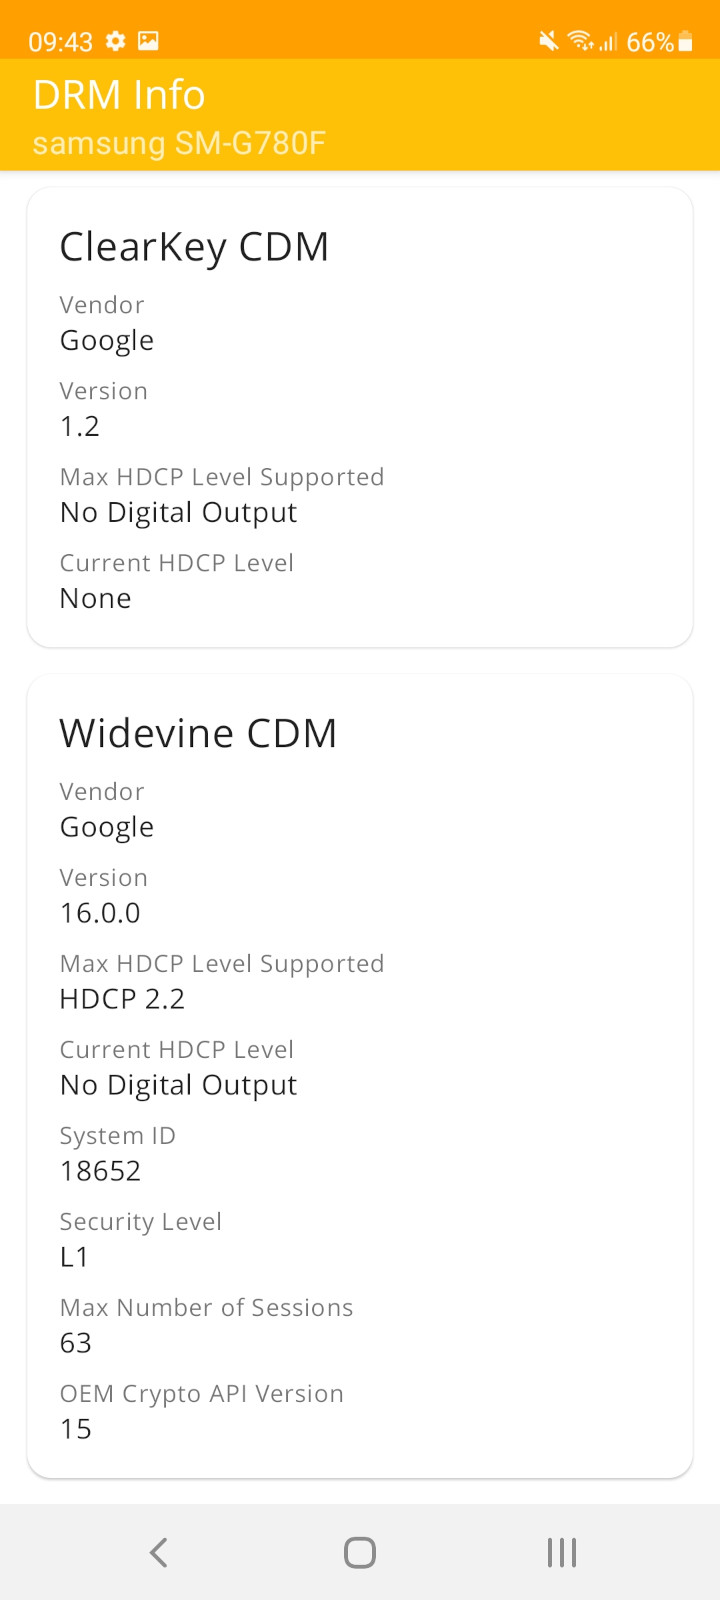The image size is (720, 1600).
Task: Tap the HDCP 2.2 value
Action: (122, 999)
